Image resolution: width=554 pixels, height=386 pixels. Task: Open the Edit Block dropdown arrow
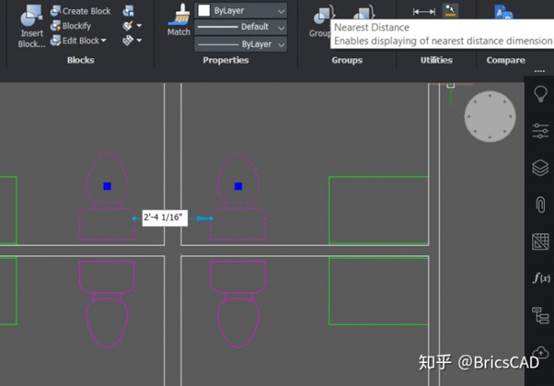tap(104, 41)
